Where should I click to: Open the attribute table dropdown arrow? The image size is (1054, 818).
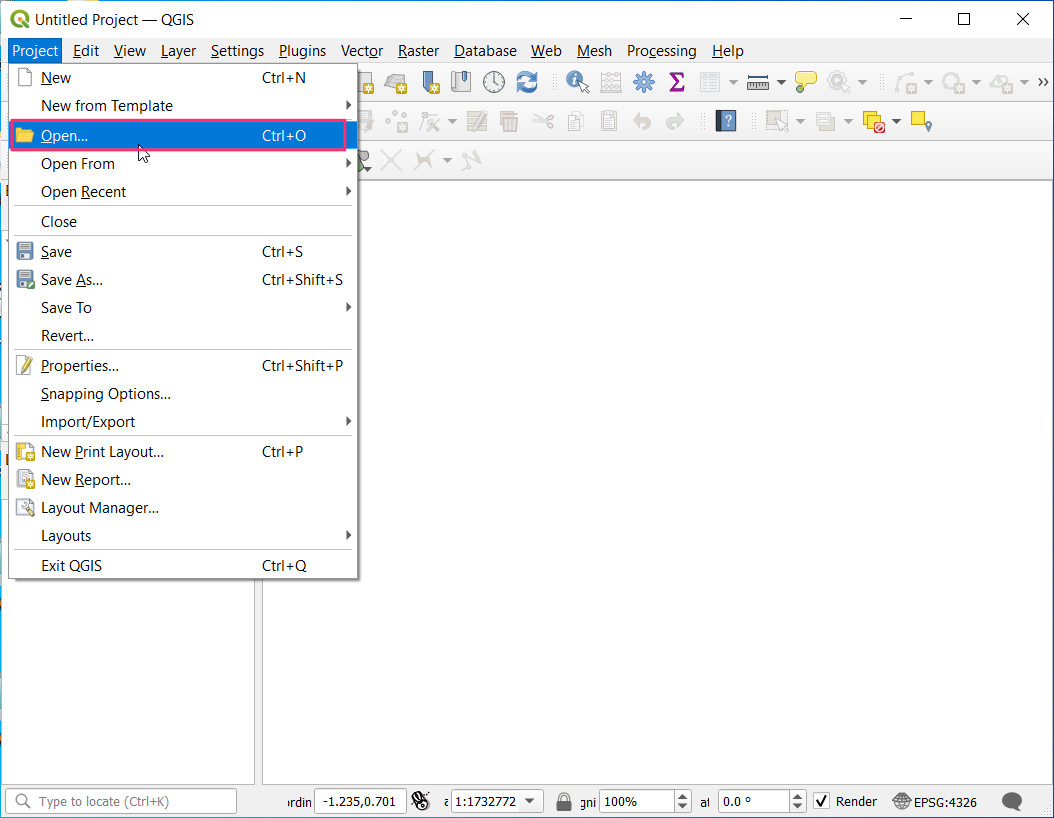tap(733, 83)
